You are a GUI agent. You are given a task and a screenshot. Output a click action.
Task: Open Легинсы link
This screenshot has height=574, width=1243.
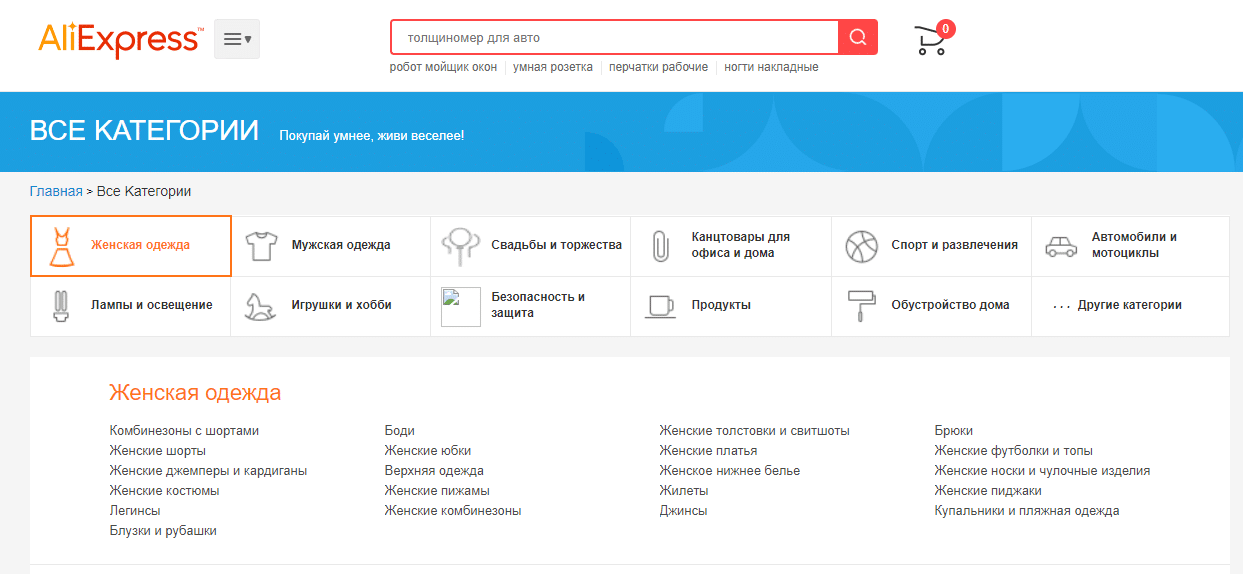(x=135, y=511)
